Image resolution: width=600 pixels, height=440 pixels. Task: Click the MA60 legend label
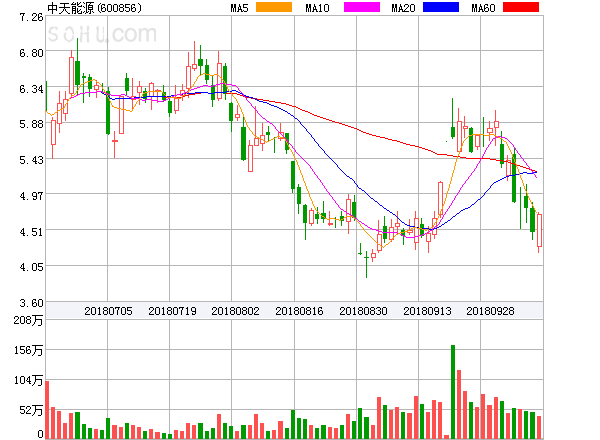tap(483, 8)
